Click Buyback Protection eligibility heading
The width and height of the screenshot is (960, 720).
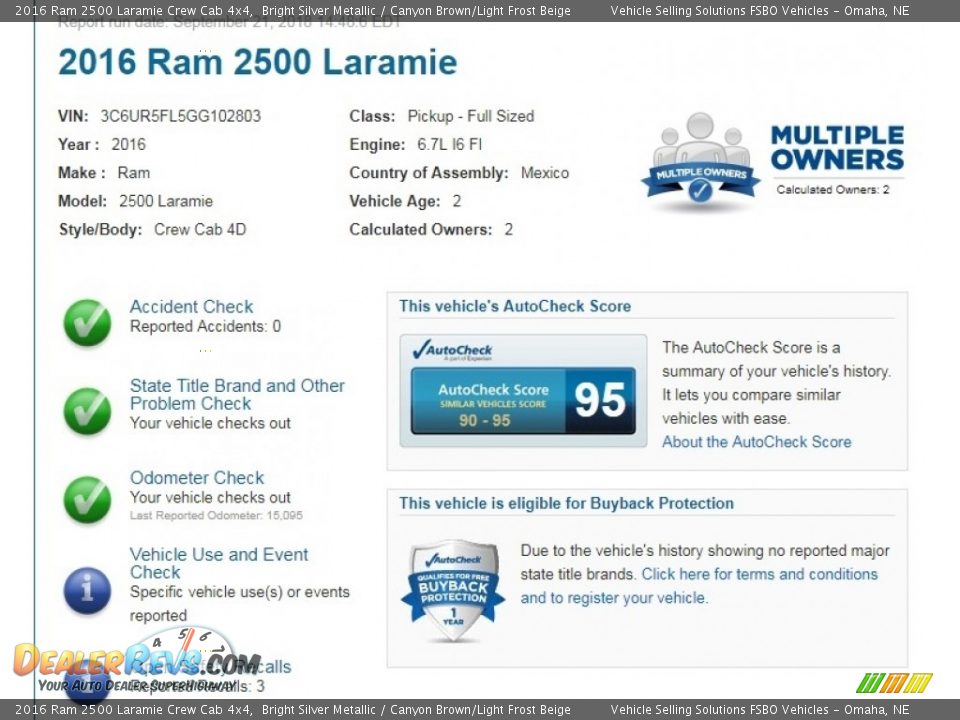tap(566, 503)
